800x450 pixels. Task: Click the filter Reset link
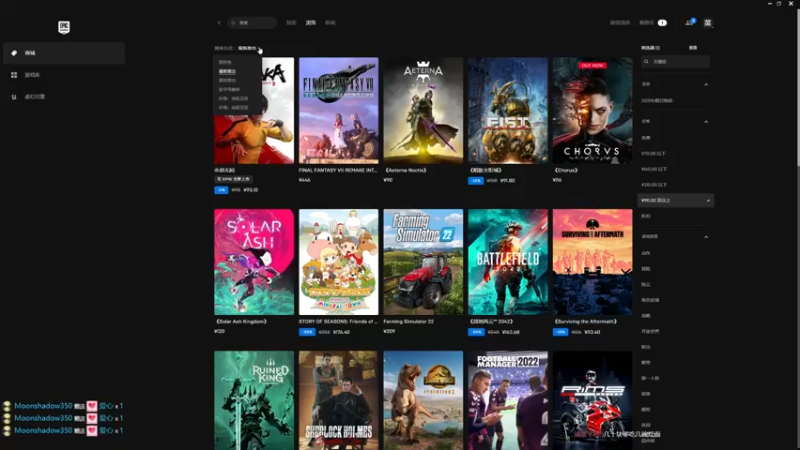tap(693, 48)
